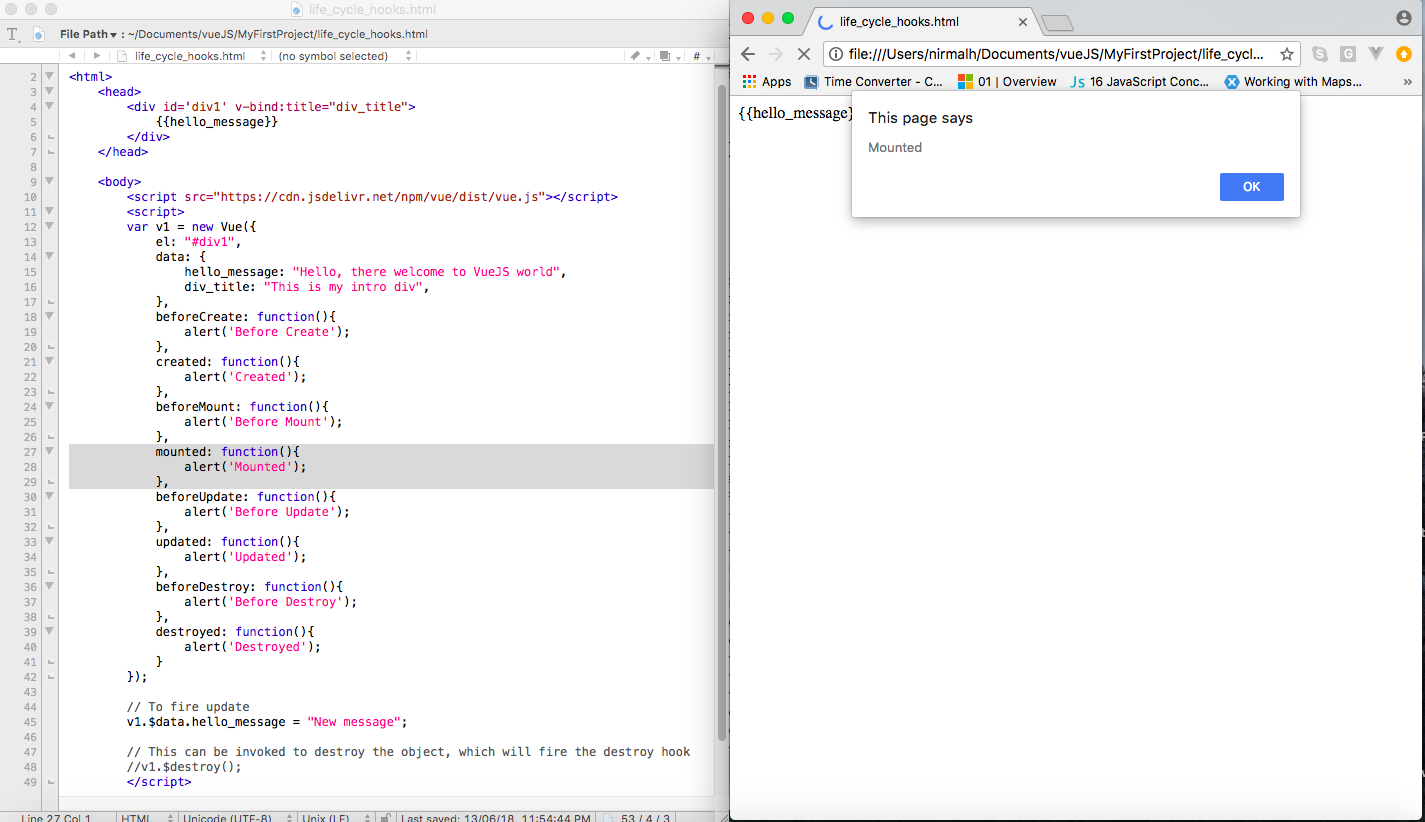Collapse the beforeUpdate function fold at line 30
The width and height of the screenshot is (1425, 822).
click(x=49, y=496)
